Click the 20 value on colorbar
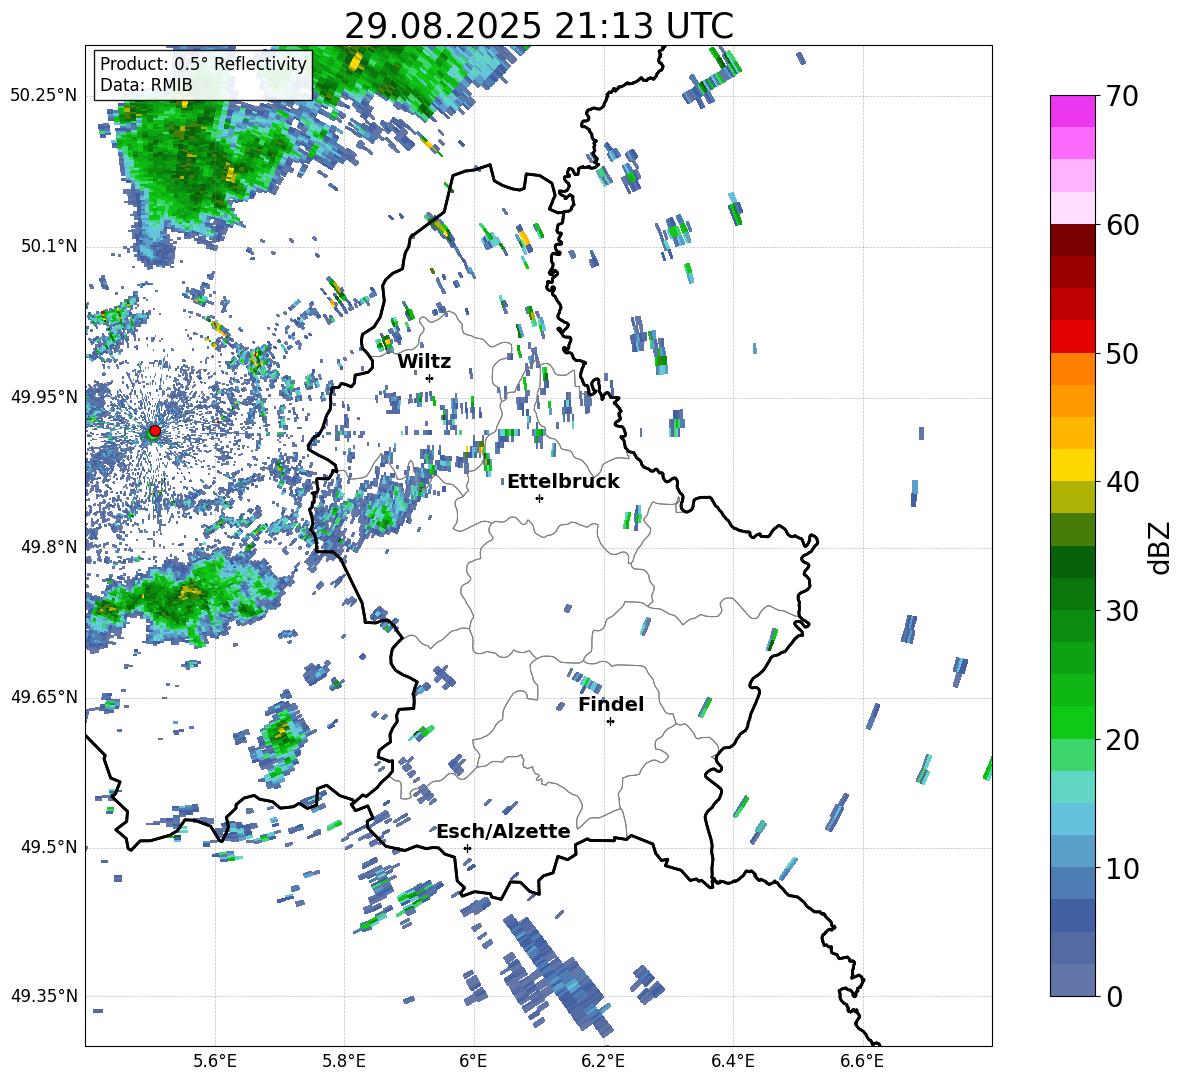The width and height of the screenshot is (1184, 1081). click(1122, 739)
